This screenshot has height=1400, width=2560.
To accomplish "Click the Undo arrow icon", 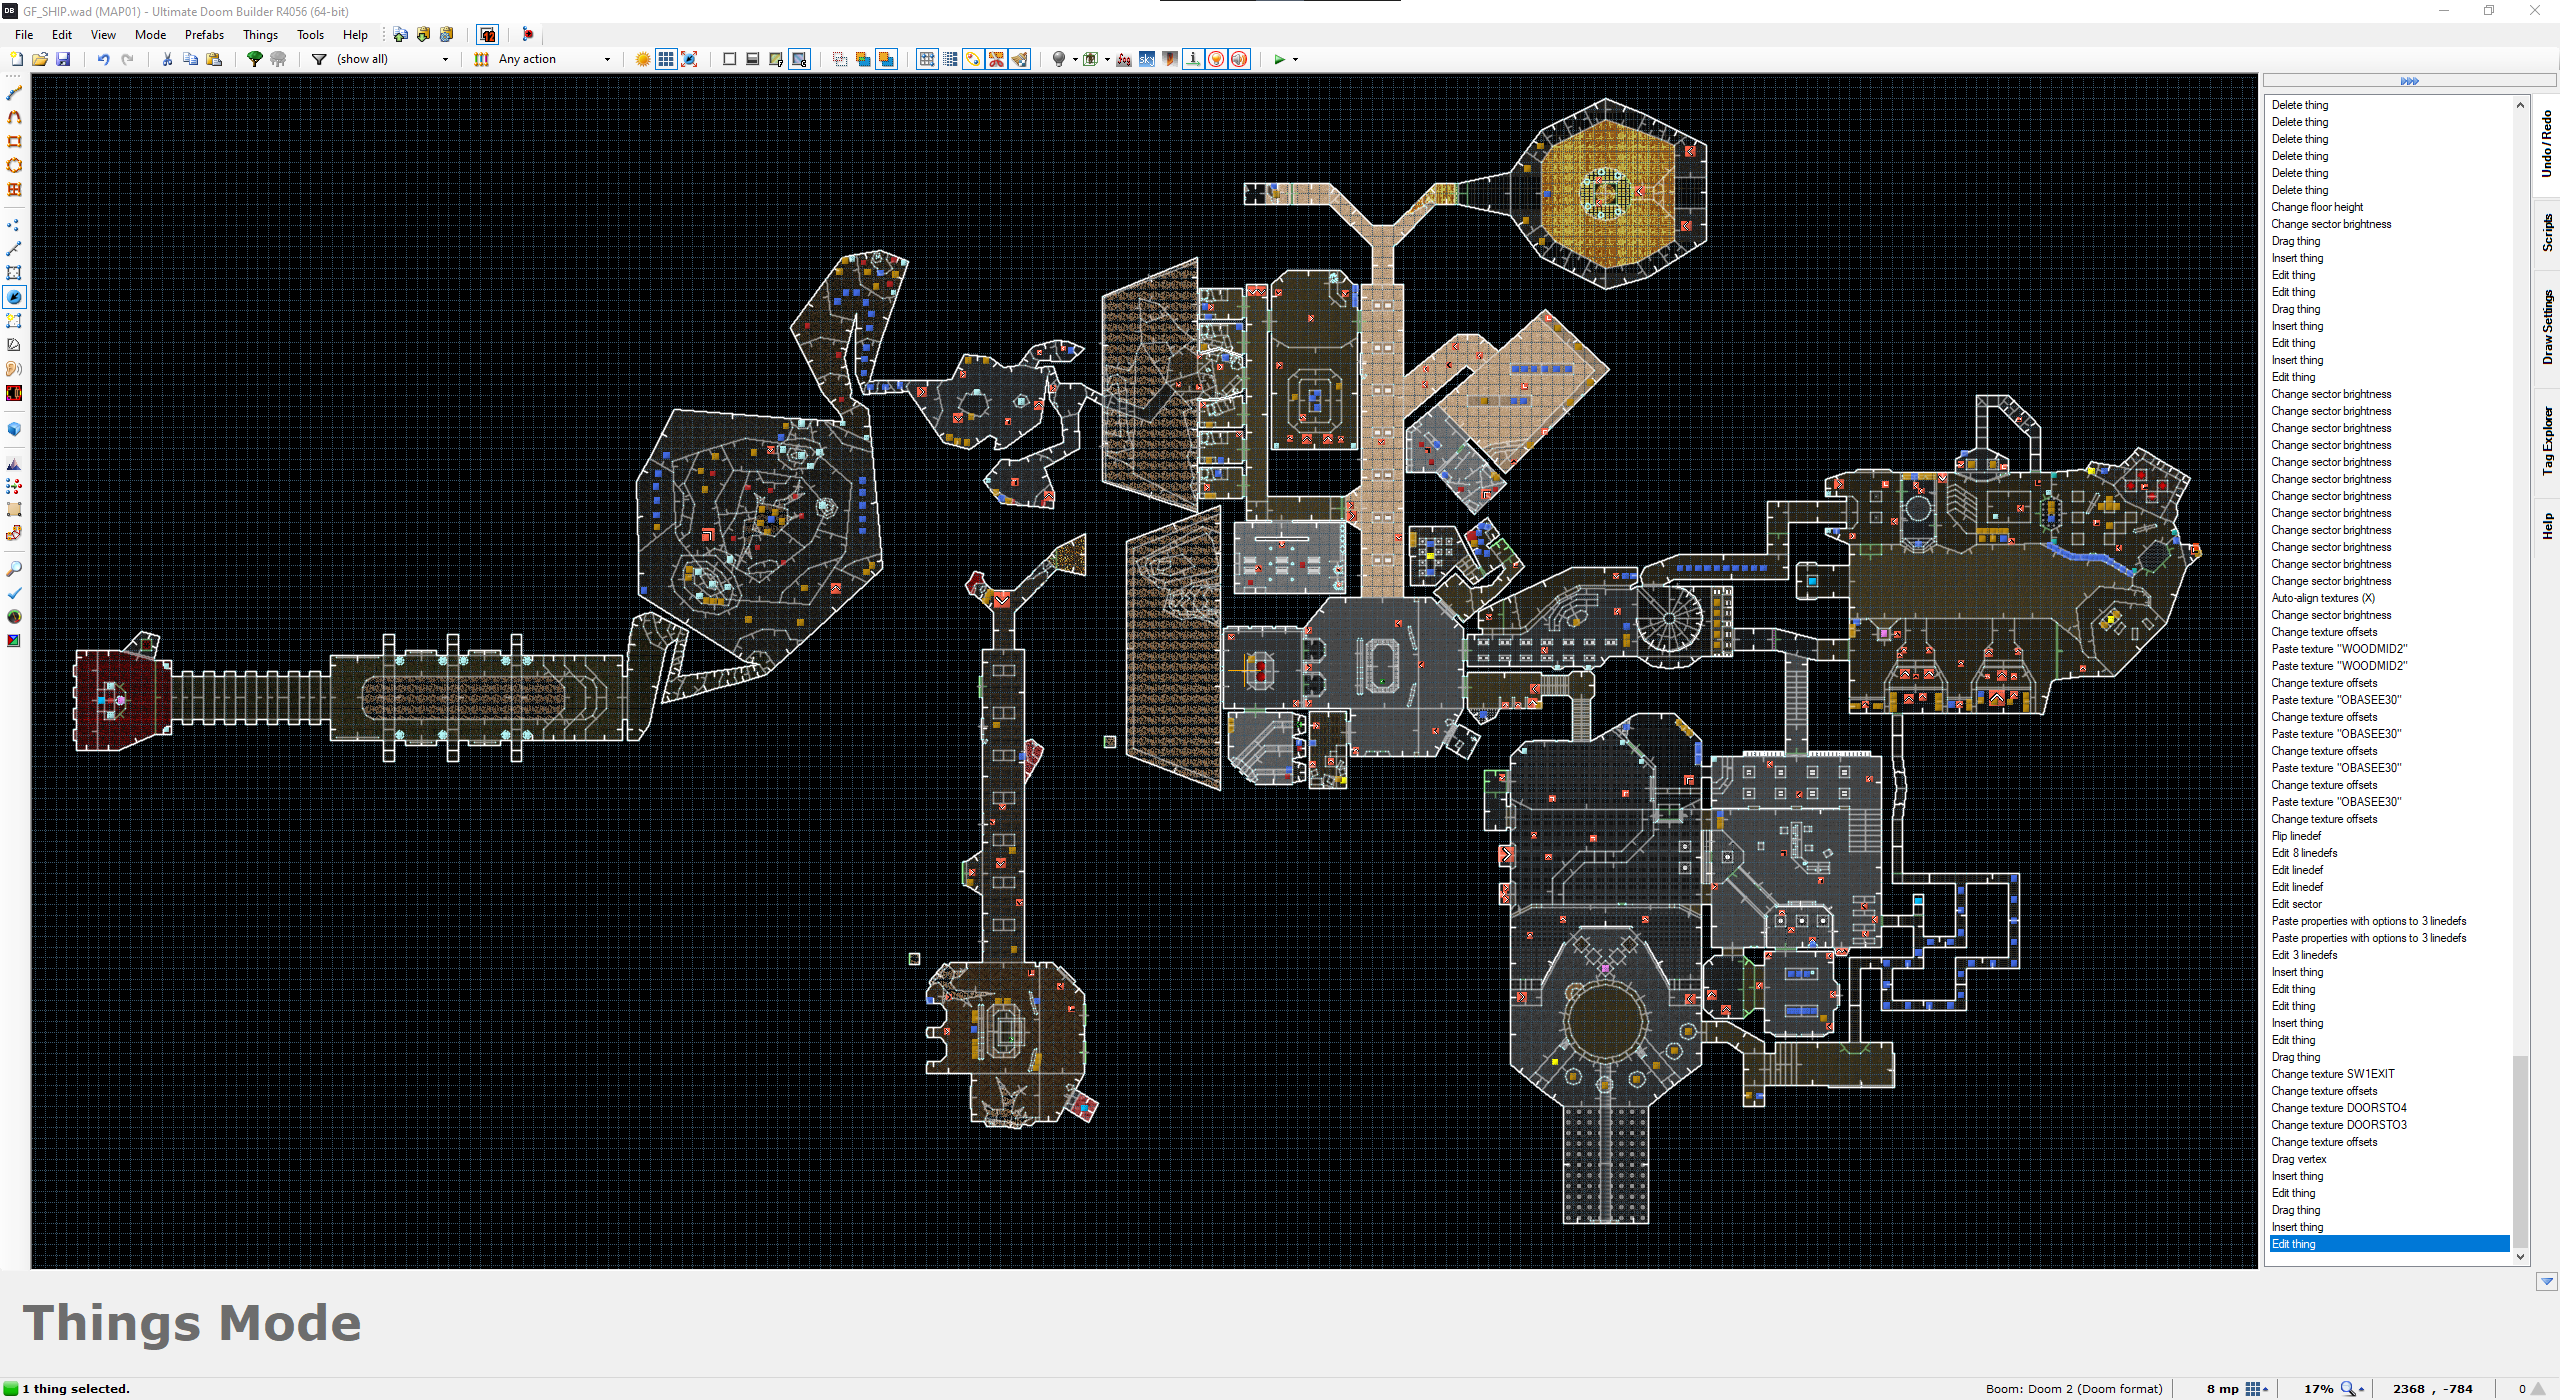I will coord(103,59).
